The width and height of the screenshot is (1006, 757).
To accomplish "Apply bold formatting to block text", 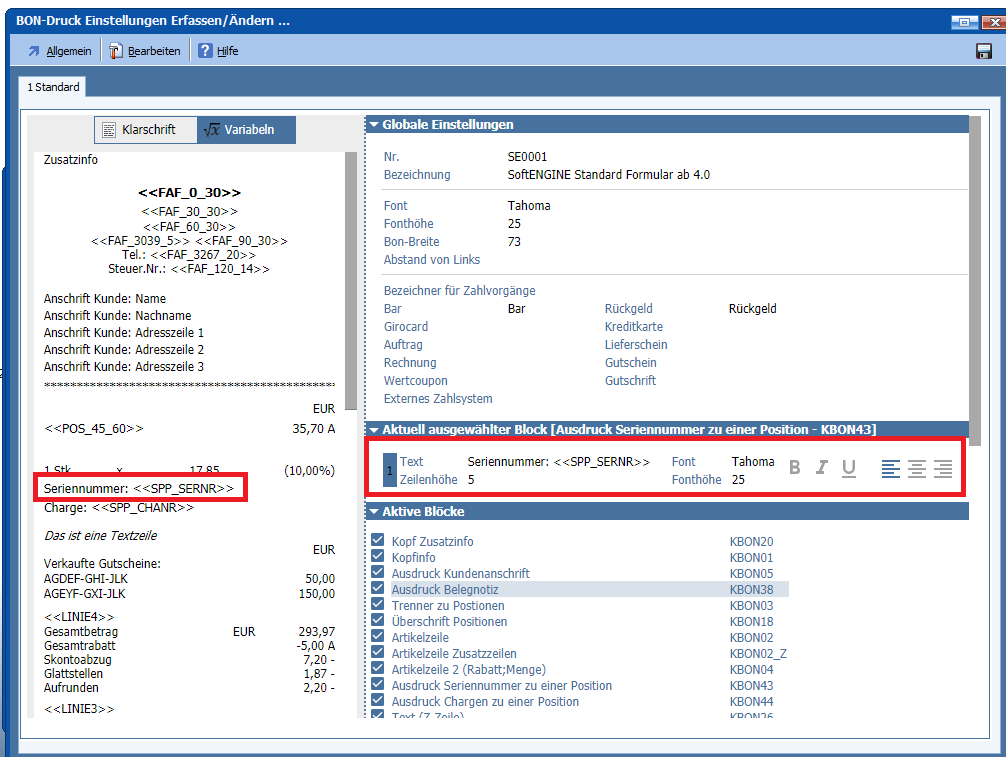I will [795, 468].
